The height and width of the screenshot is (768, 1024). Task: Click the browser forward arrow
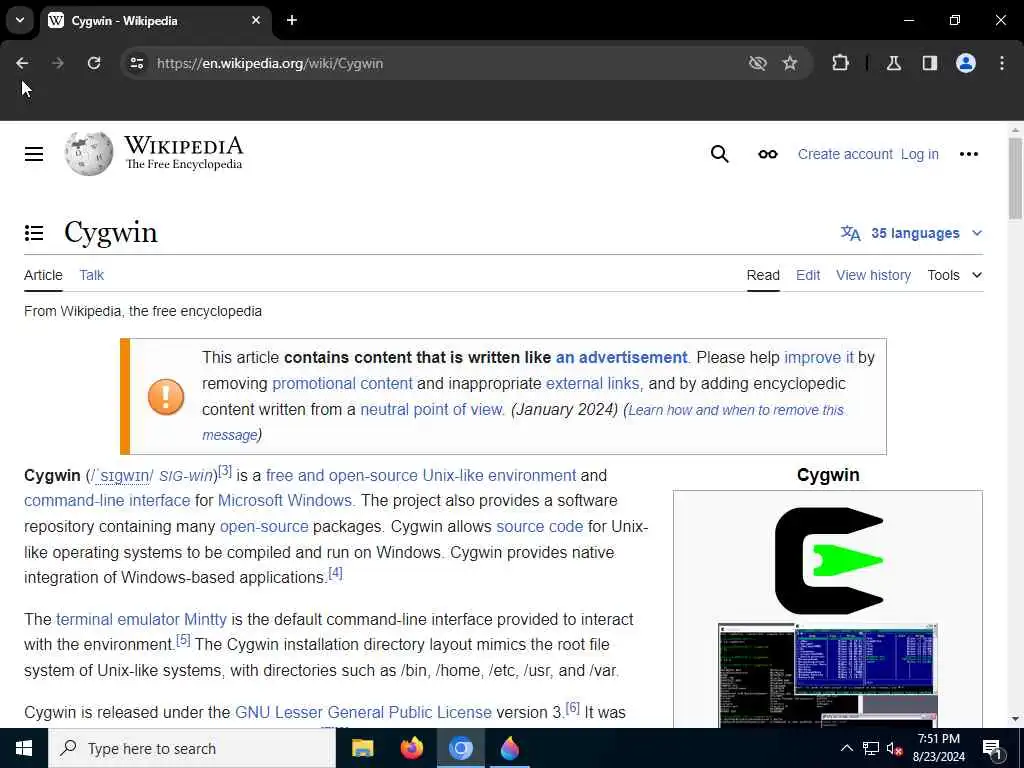pyautogui.click(x=58, y=63)
